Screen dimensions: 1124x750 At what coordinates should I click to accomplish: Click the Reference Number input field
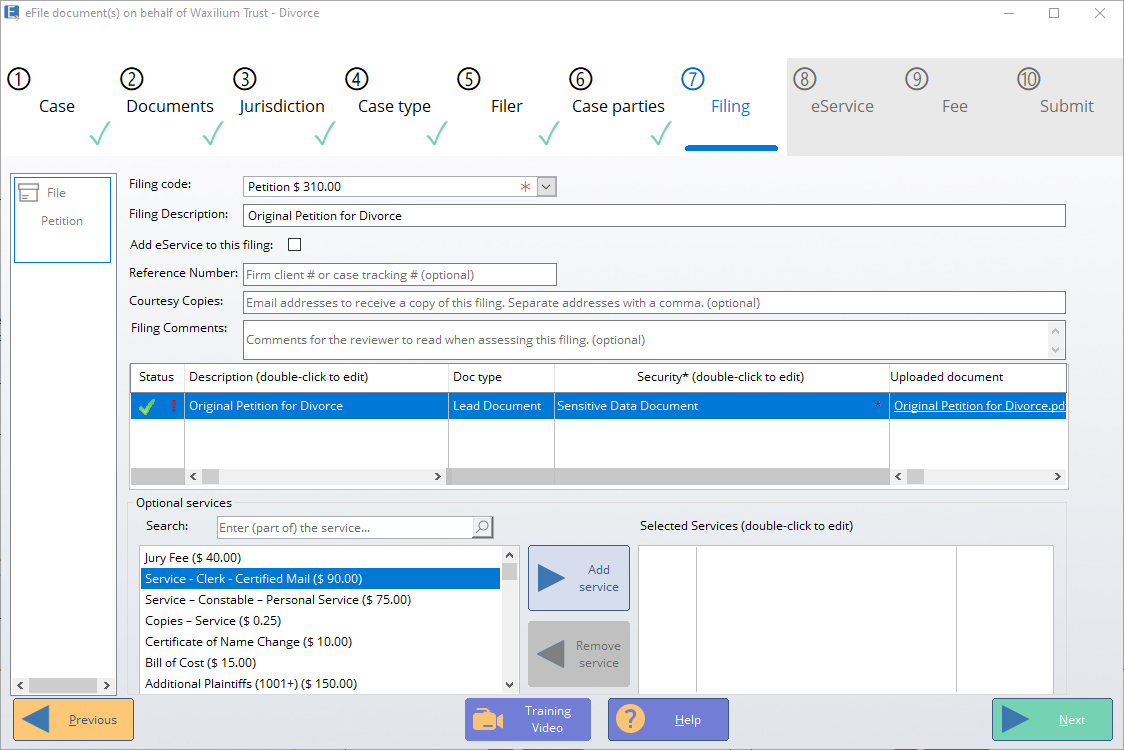399,275
